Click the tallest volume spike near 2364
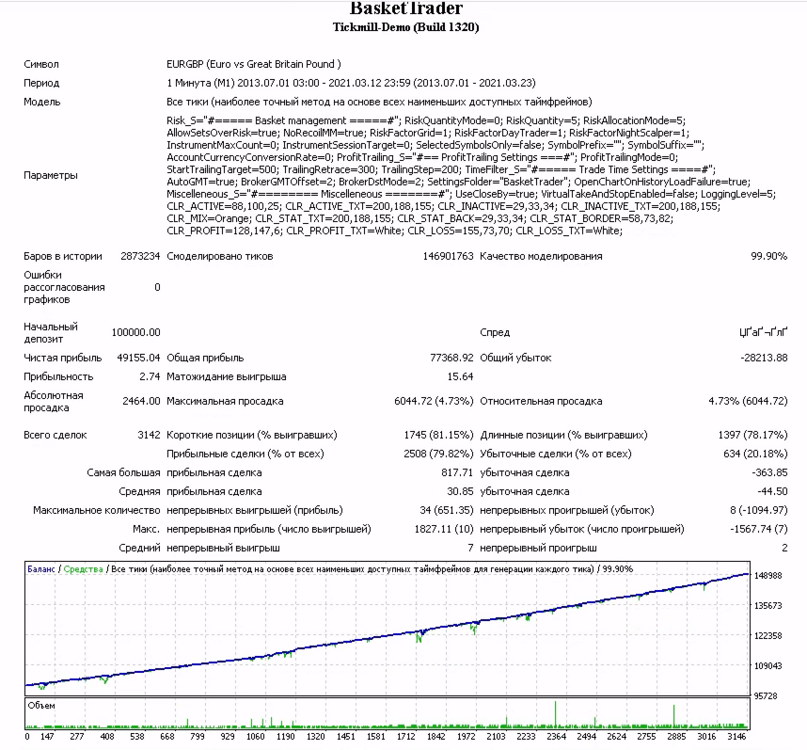Screen dimensions: 807x750 tap(555, 714)
